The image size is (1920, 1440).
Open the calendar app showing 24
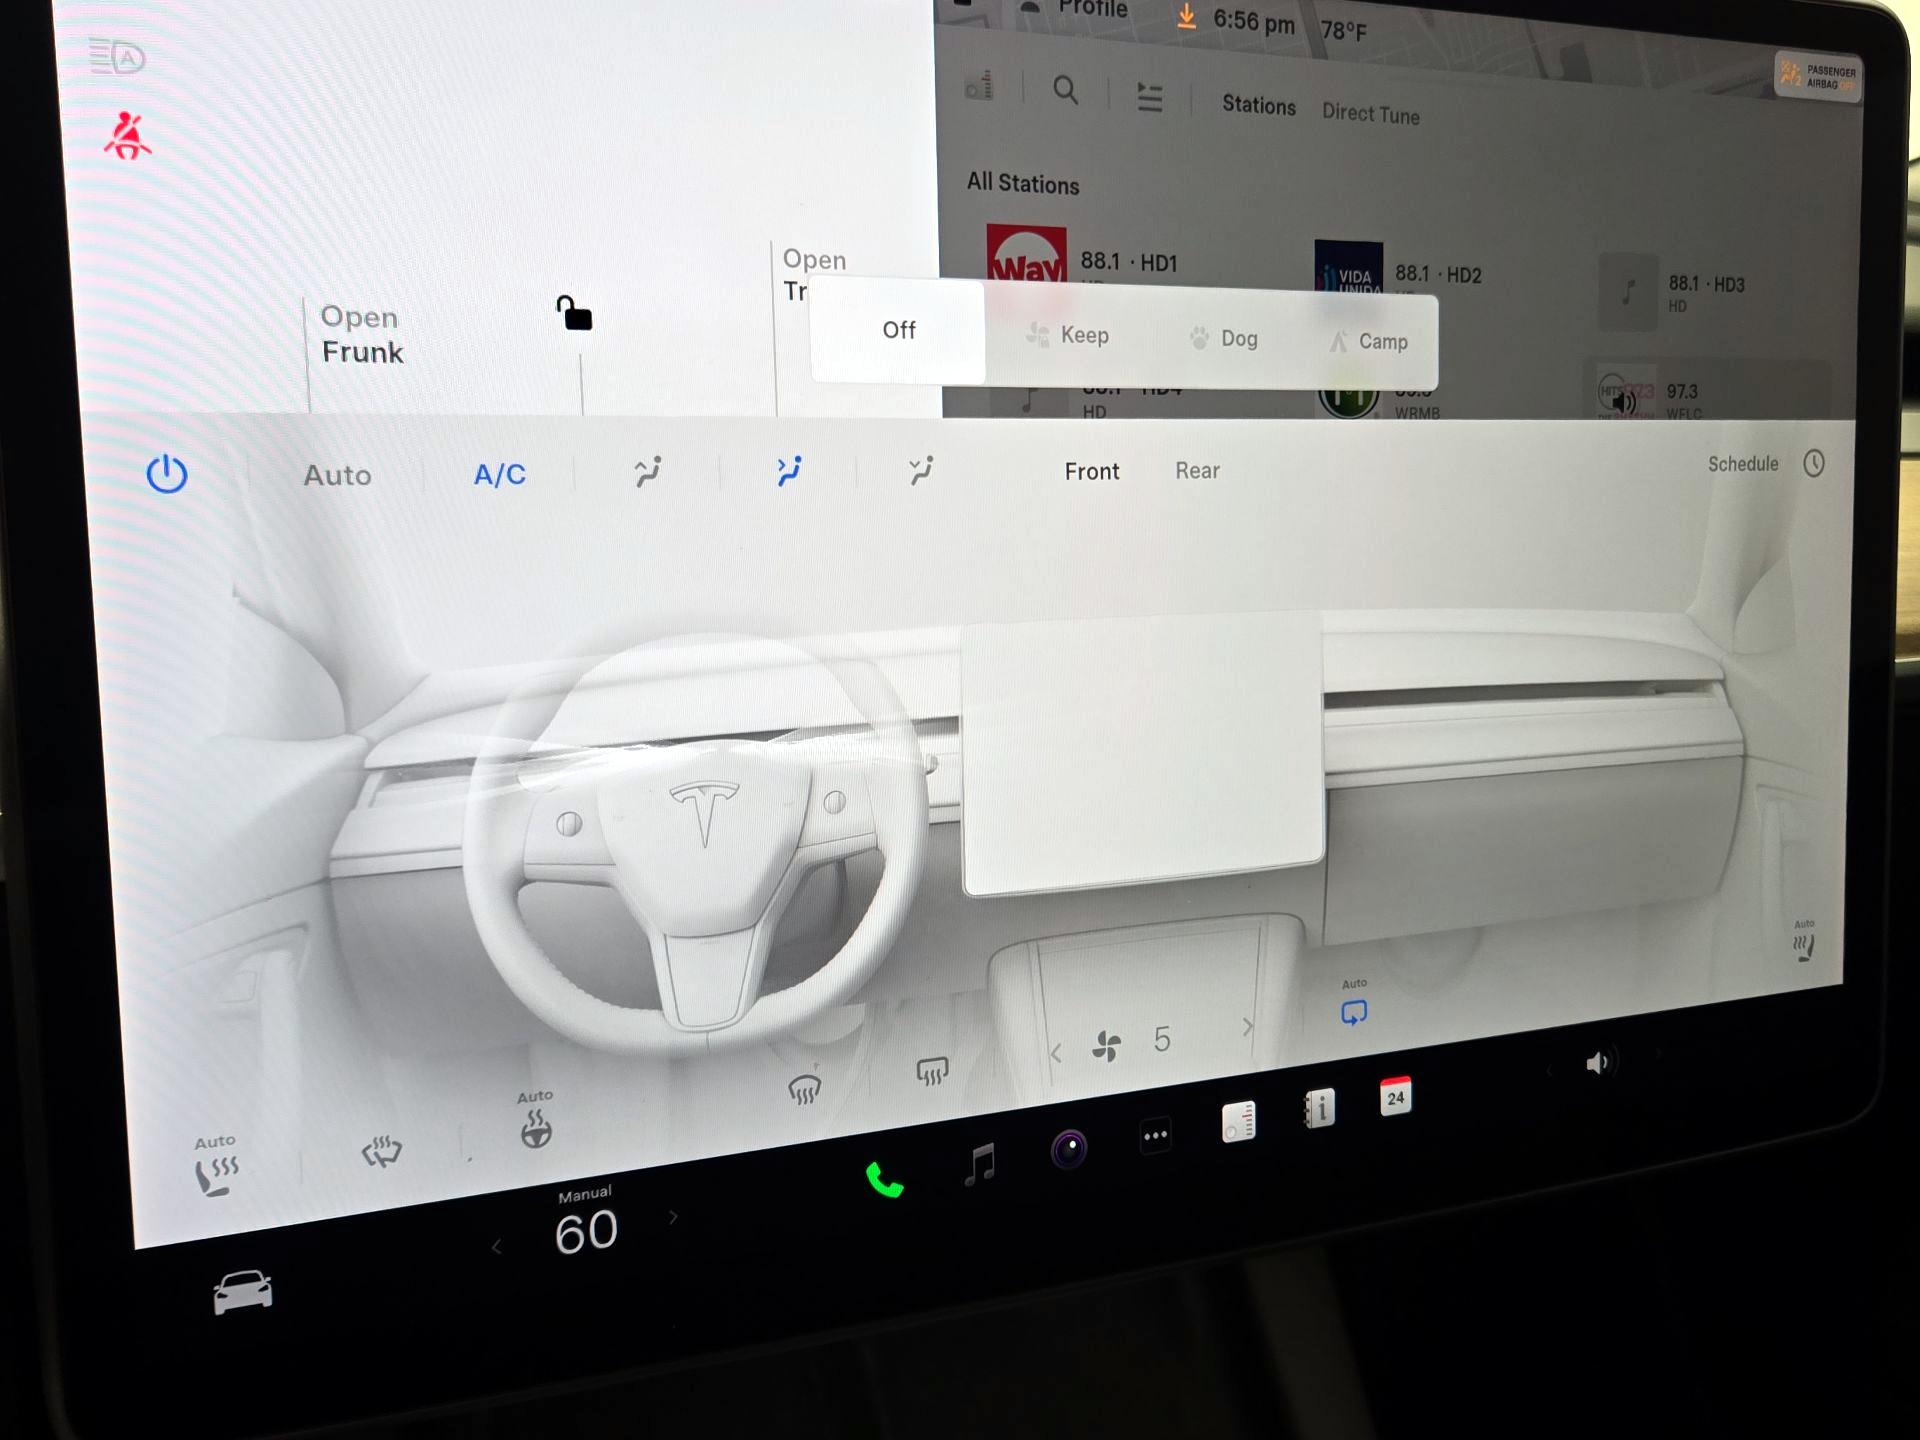coord(1394,1098)
